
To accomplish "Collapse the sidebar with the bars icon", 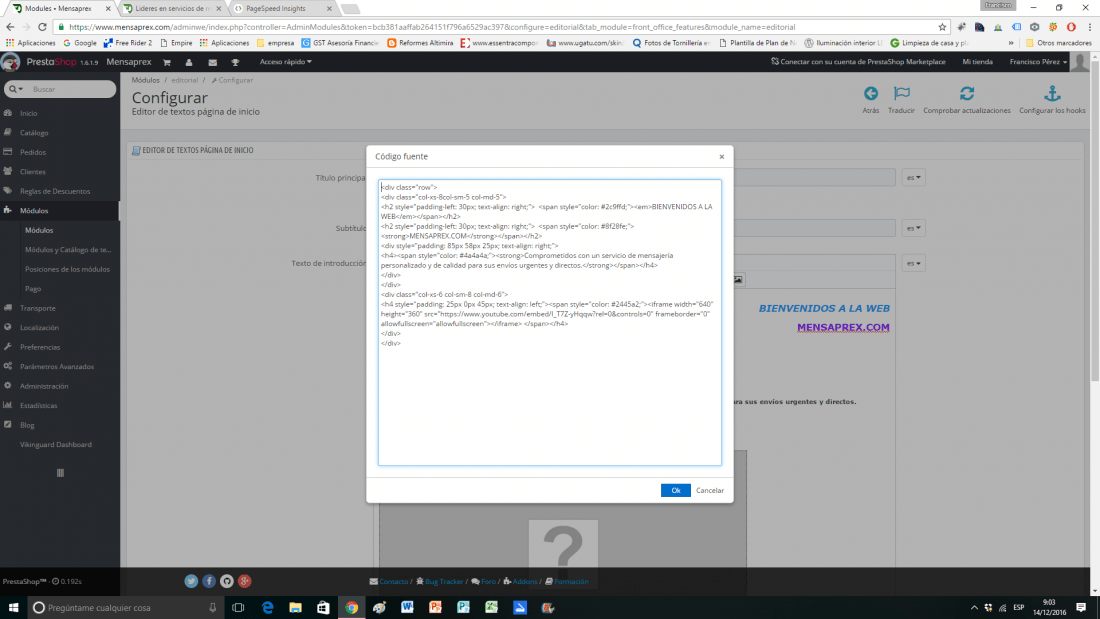I will point(60,473).
